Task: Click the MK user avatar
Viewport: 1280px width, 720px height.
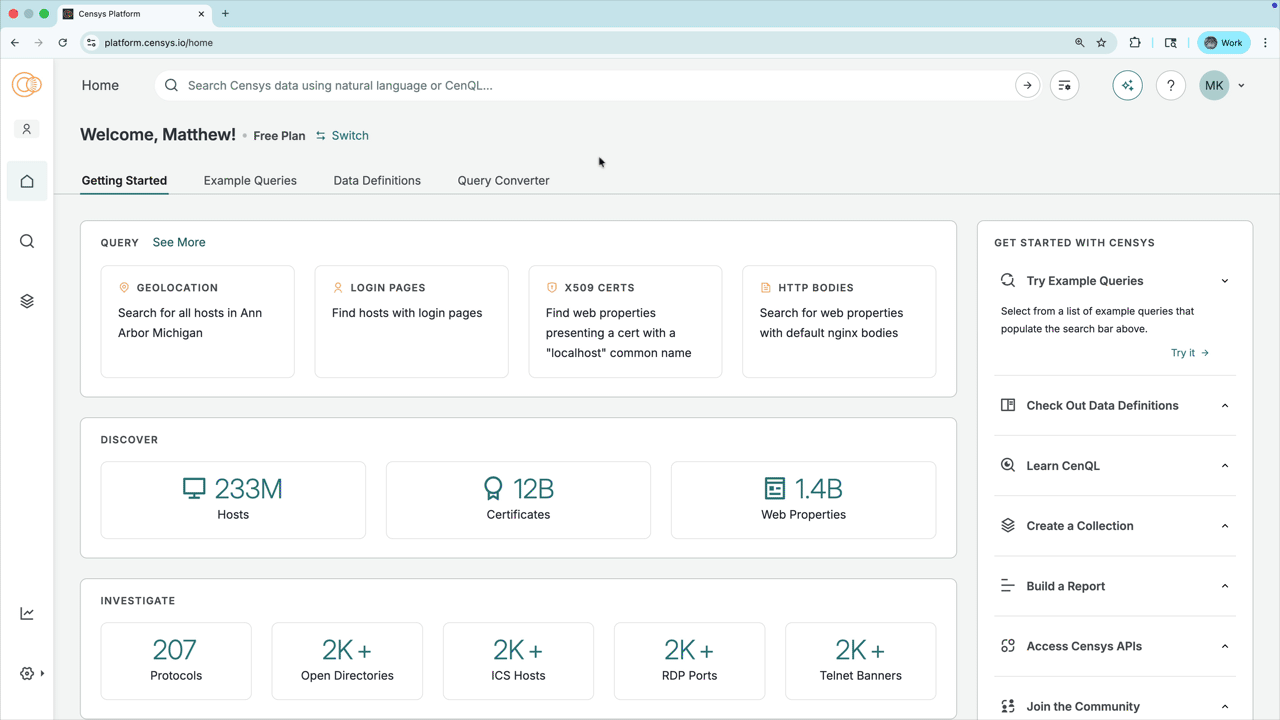Action: click(1214, 85)
